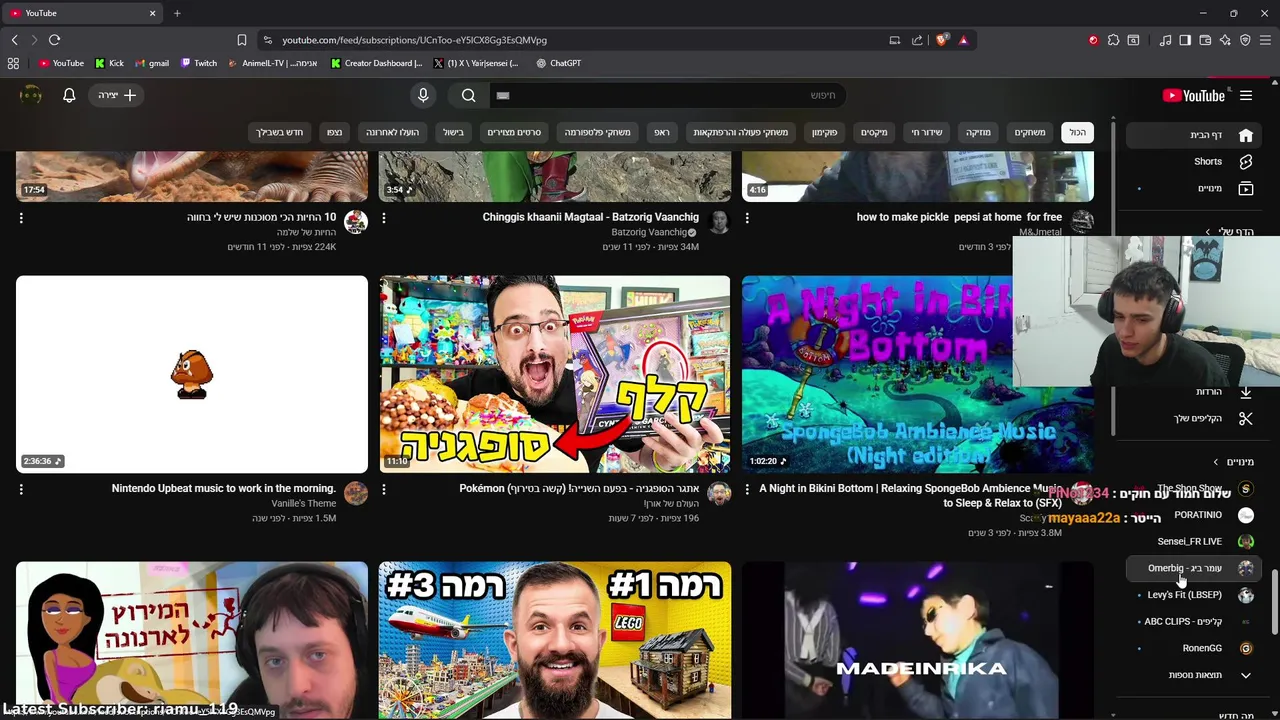Viewport: 1280px width, 720px height.
Task: Open the LEGO רמה #1 video thumbnail
Action: click(x=555, y=640)
